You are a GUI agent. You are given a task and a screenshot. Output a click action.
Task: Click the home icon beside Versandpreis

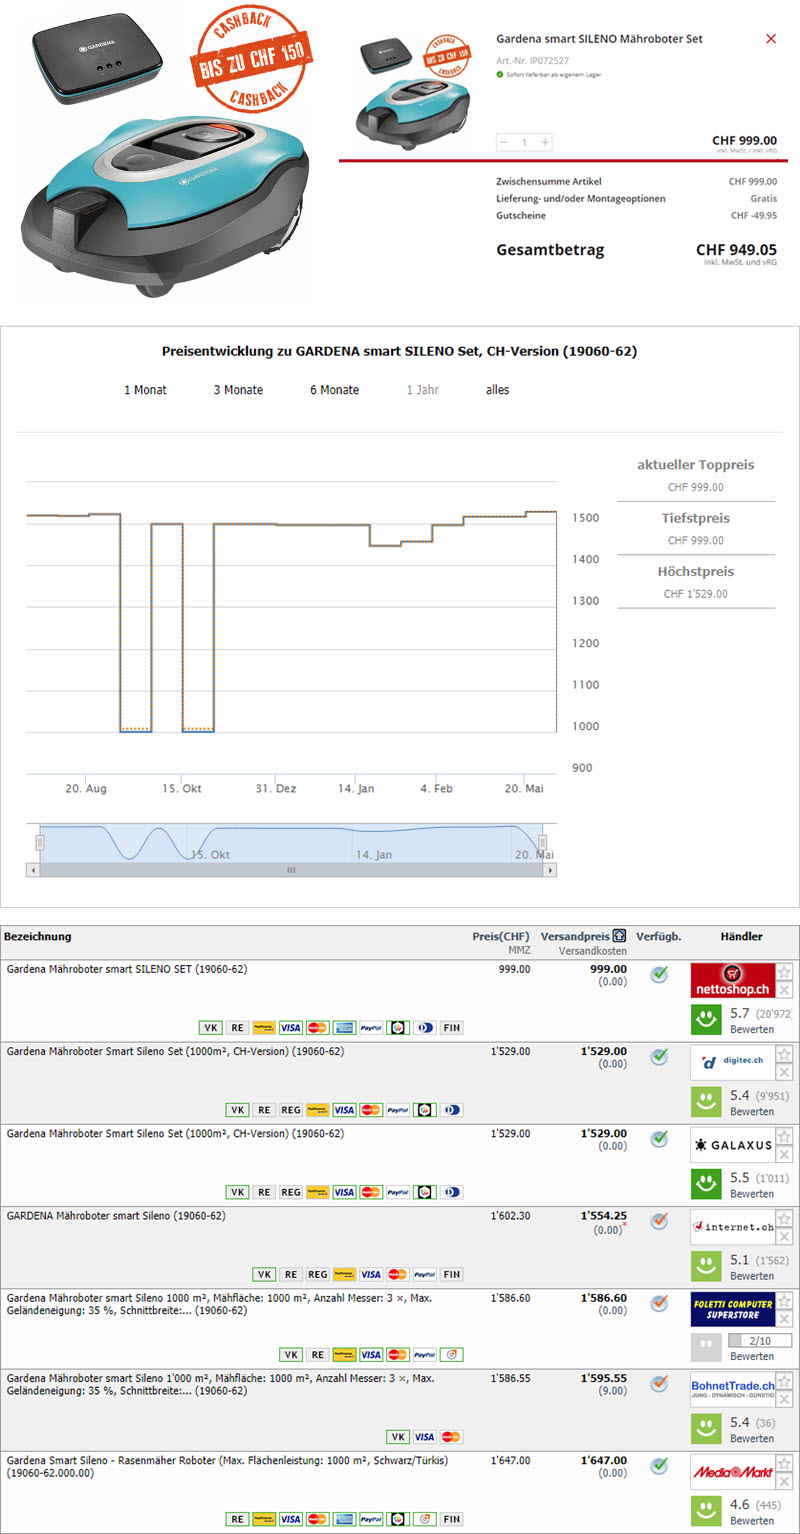[x=620, y=937]
